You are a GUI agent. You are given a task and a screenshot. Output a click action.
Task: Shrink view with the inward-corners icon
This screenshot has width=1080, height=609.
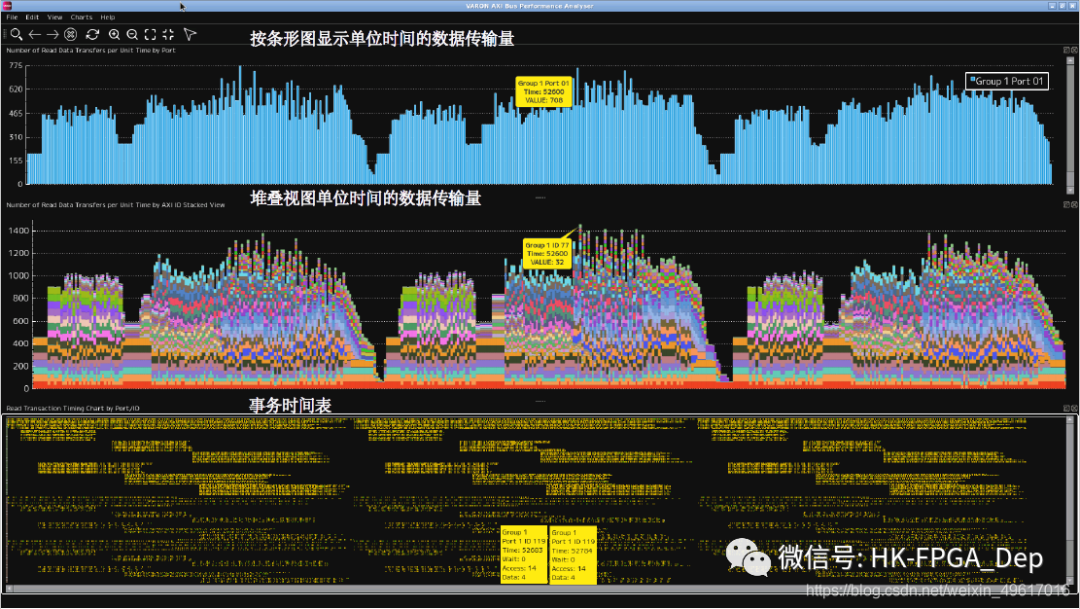click(x=168, y=34)
